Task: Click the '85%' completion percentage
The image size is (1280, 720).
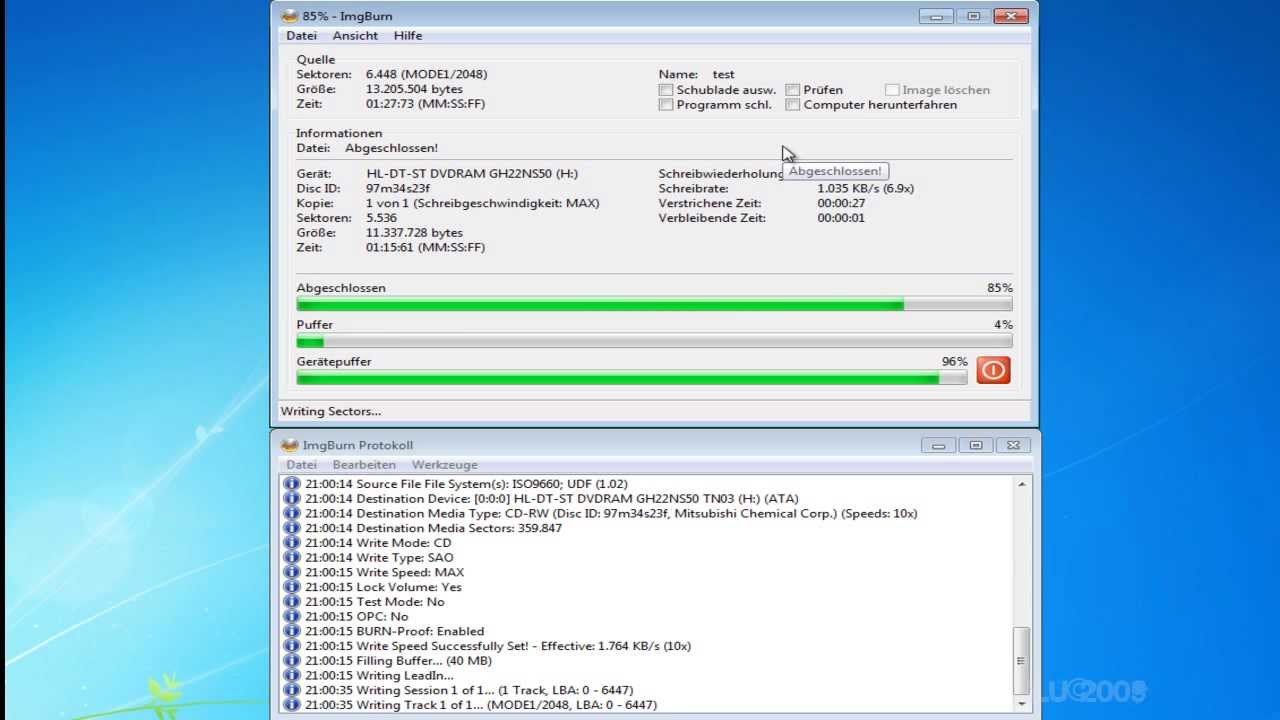Action: [1000, 288]
